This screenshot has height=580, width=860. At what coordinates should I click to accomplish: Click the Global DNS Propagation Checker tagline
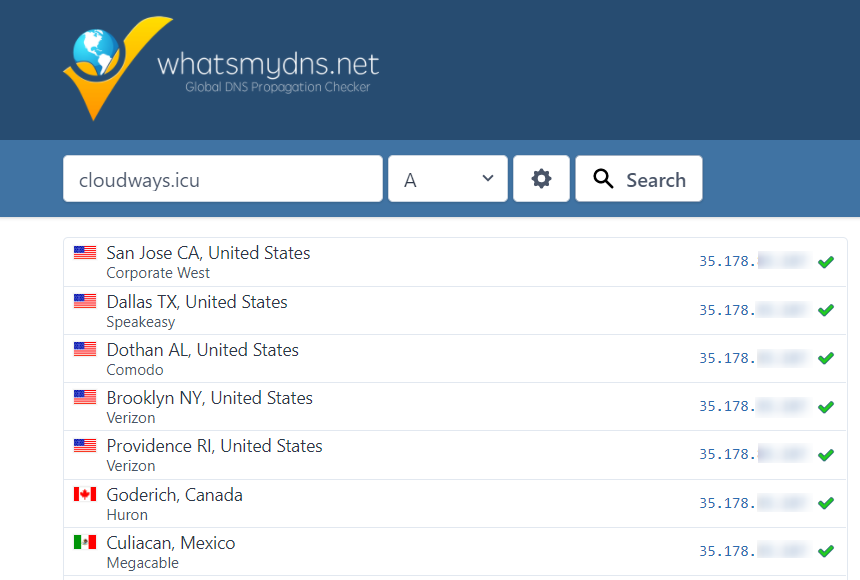[278, 87]
